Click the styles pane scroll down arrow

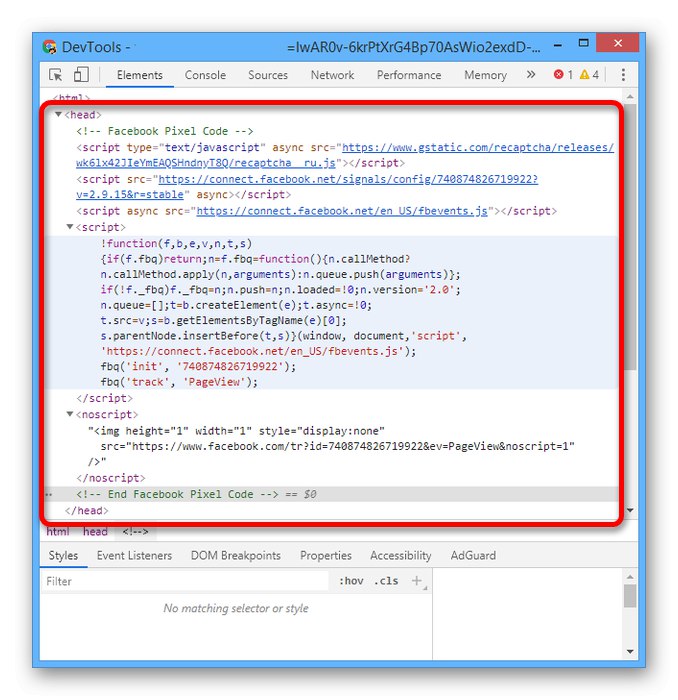pos(630,651)
